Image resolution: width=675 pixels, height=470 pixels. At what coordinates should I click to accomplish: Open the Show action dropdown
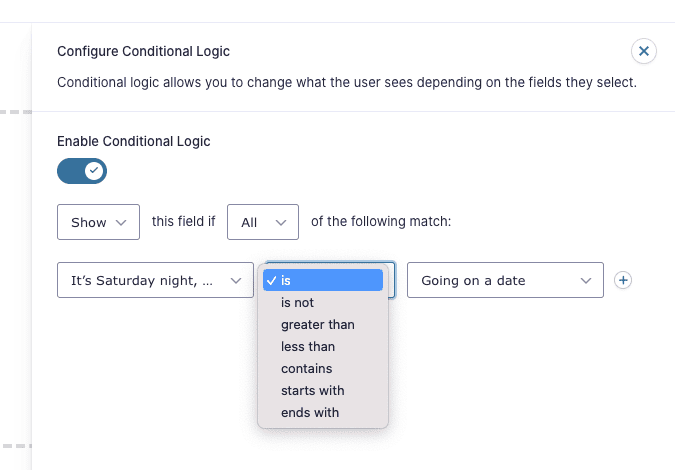coord(98,222)
